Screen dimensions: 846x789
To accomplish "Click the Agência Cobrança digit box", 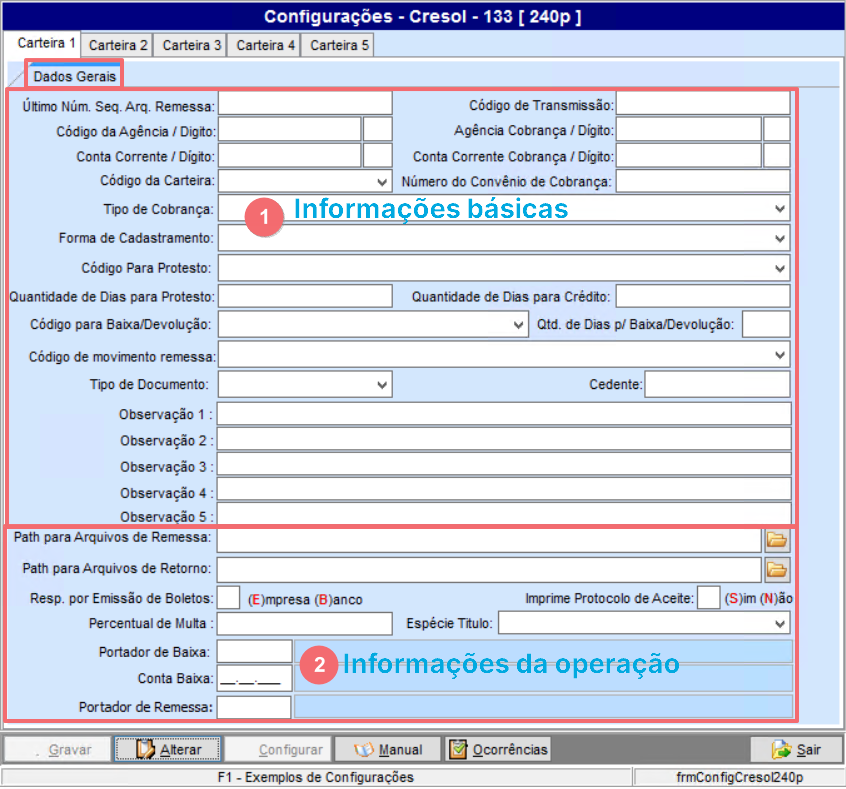I will 776,130.
